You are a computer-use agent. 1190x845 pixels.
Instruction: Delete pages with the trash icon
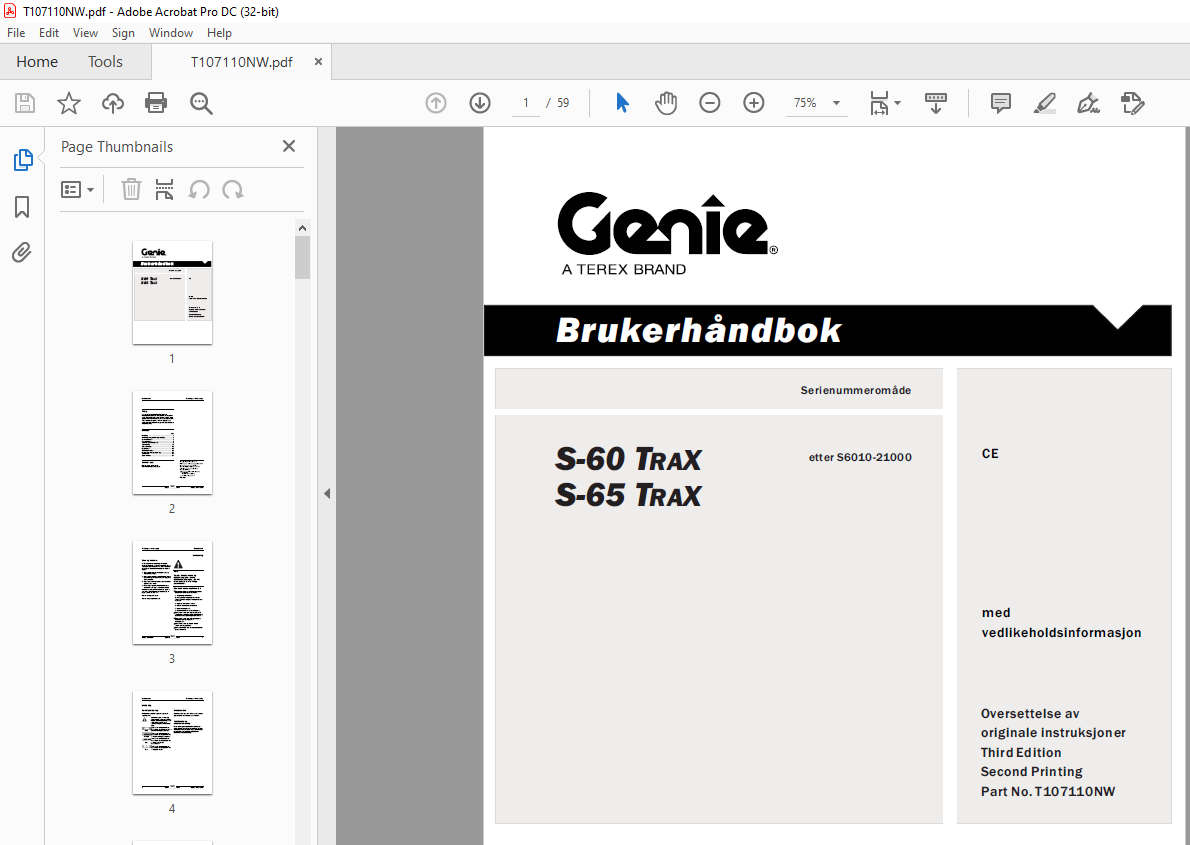131,189
